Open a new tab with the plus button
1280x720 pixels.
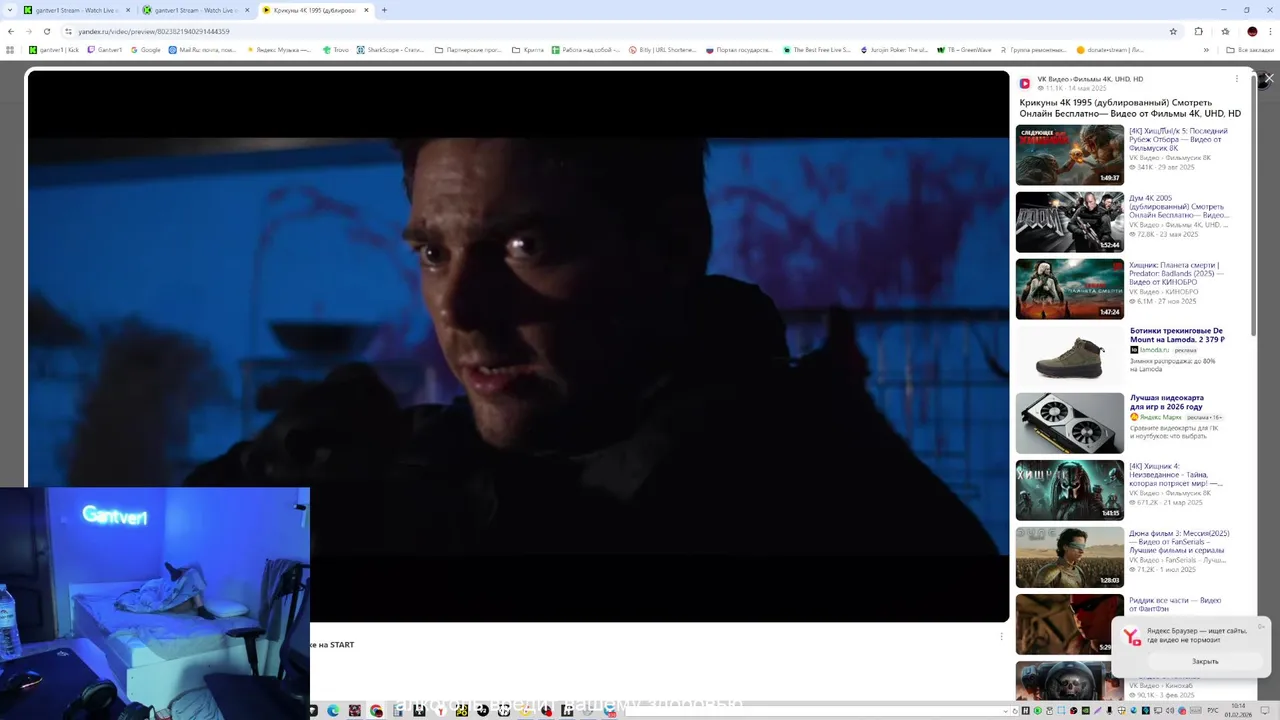coord(384,10)
